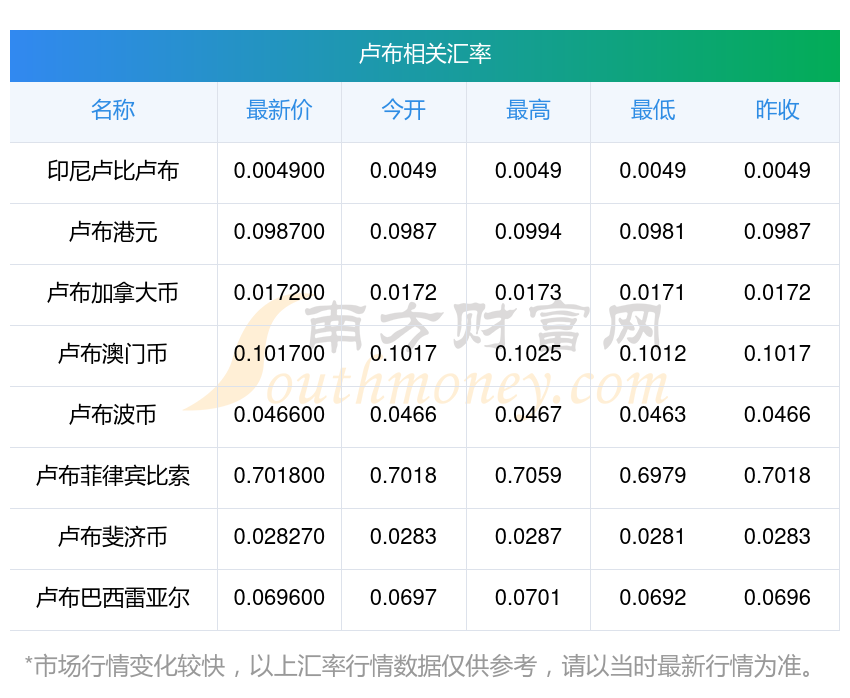Select the 卢布加拿大币 row name
The height and width of the screenshot is (698, 850).
click(x=113, y=293)
